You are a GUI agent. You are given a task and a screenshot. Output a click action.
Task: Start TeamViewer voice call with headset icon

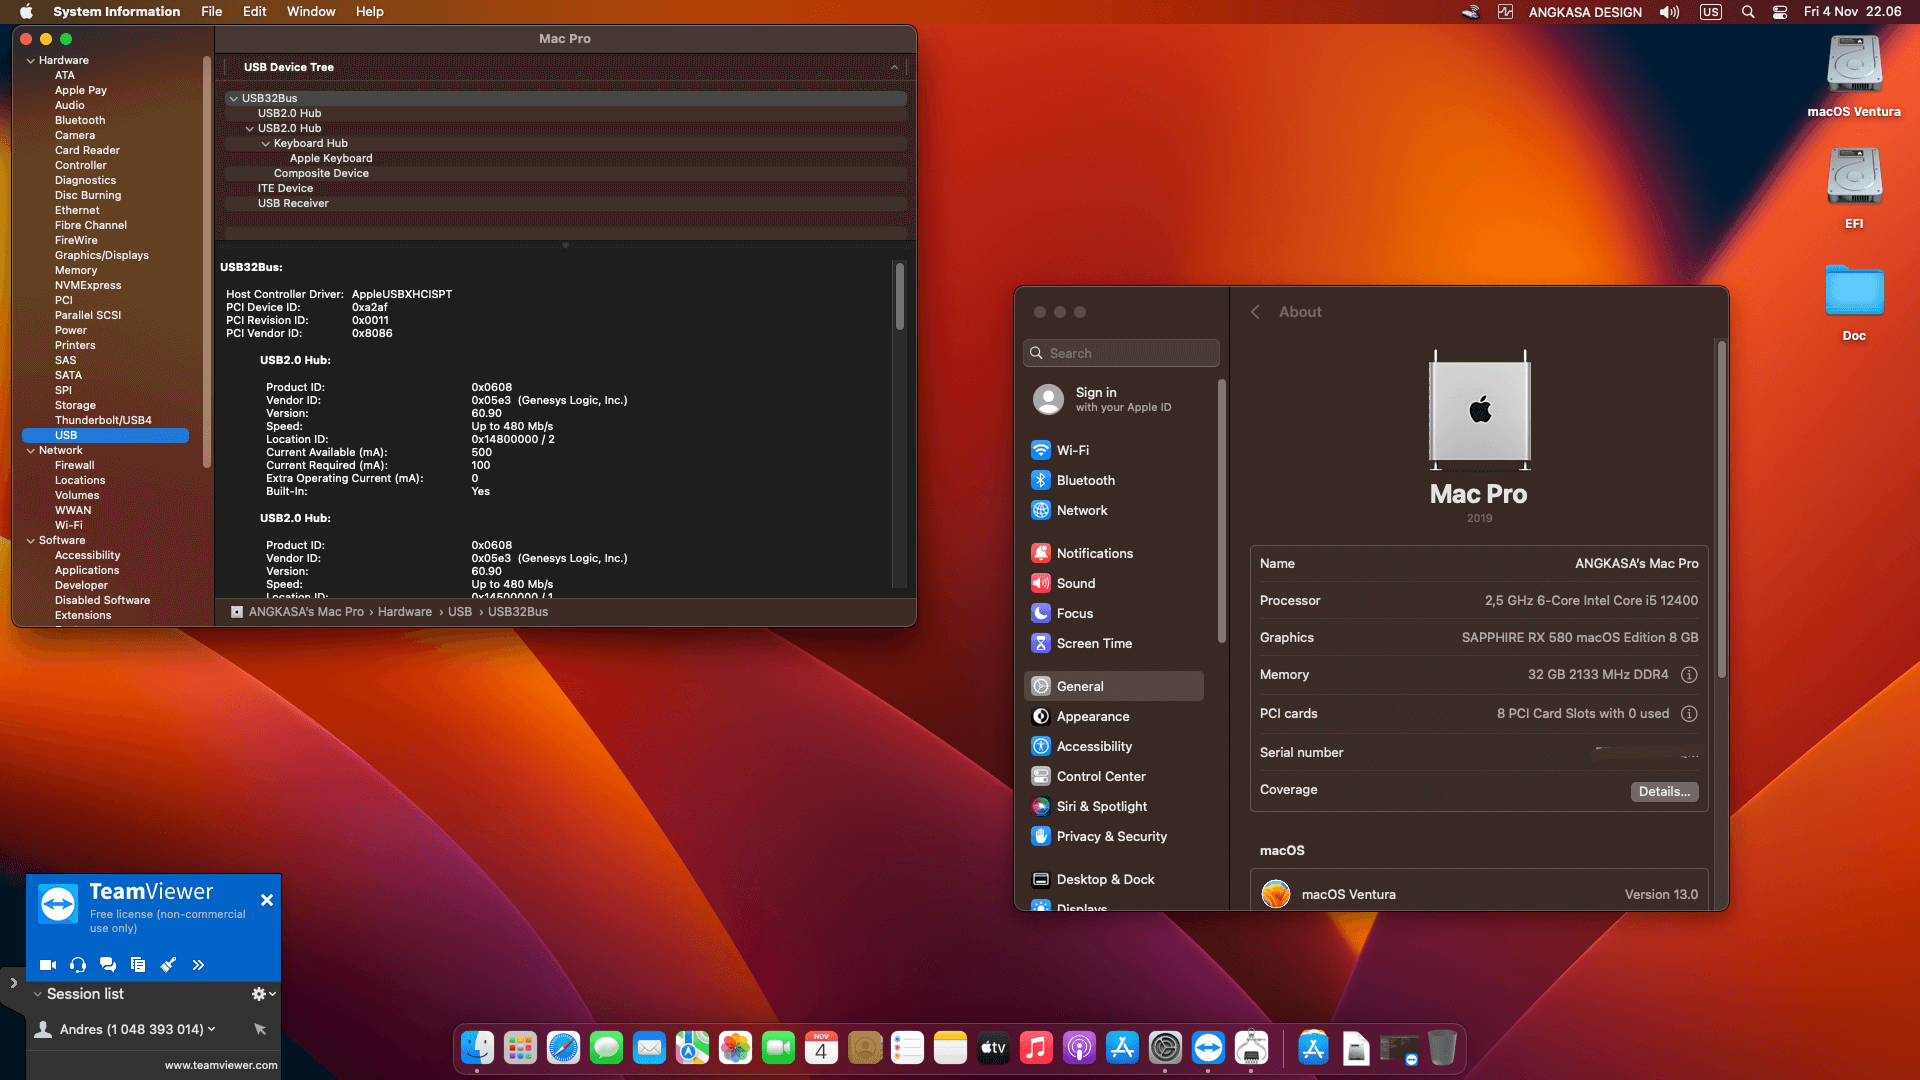tap(78, 965)
